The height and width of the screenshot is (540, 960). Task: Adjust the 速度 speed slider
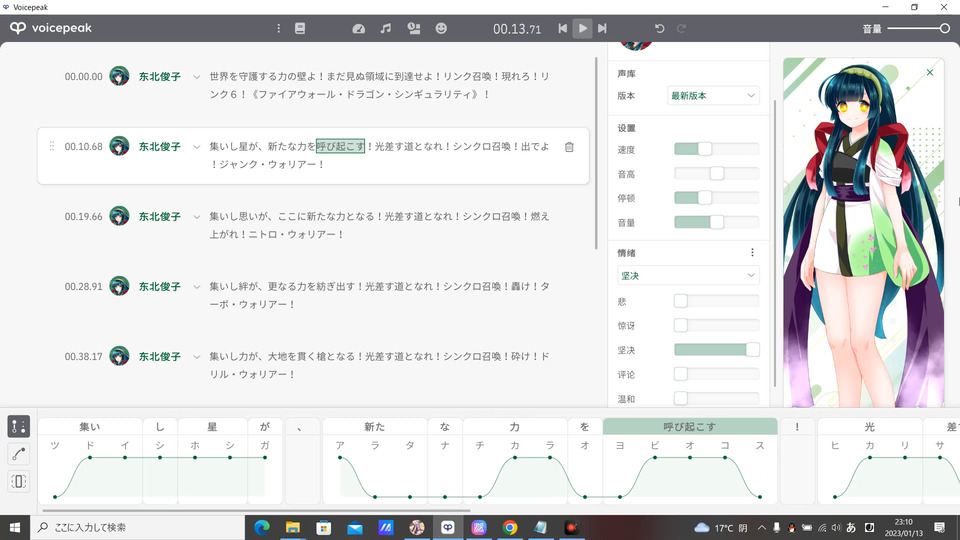[x=716, y=149]
